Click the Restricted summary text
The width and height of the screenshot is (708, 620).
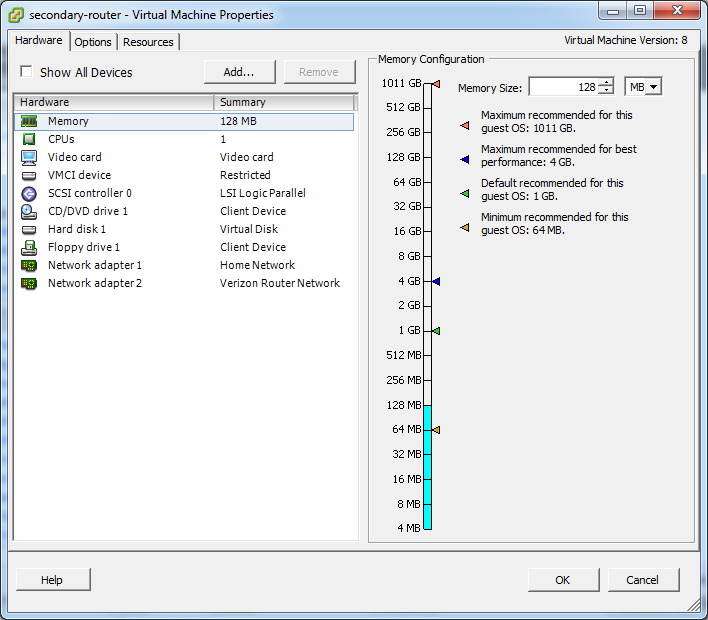tap(245, 175)
